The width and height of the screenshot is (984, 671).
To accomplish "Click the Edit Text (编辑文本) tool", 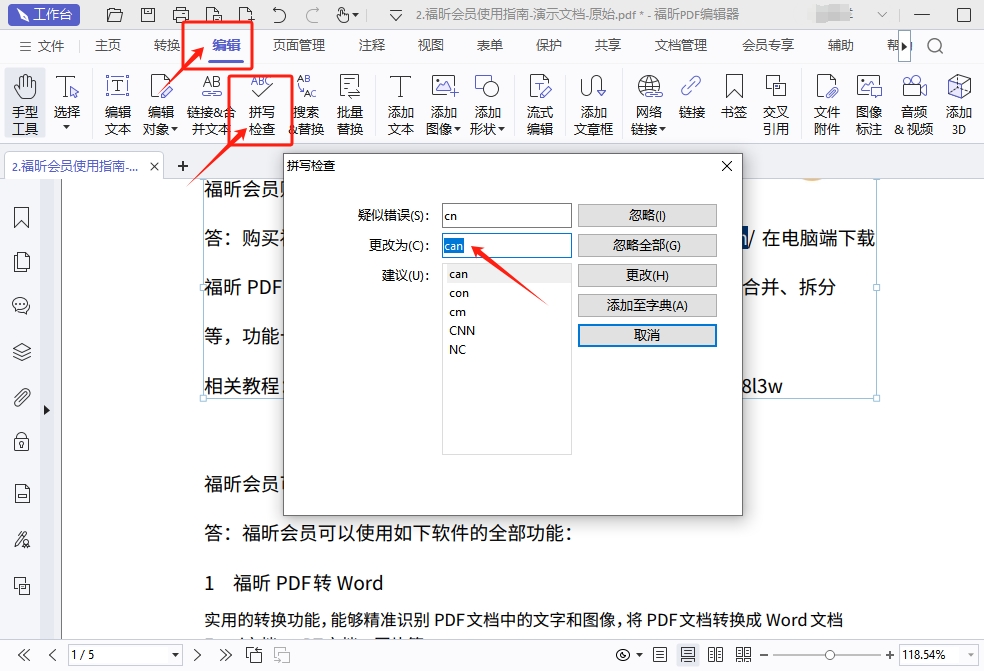I will tap(118, 104).
